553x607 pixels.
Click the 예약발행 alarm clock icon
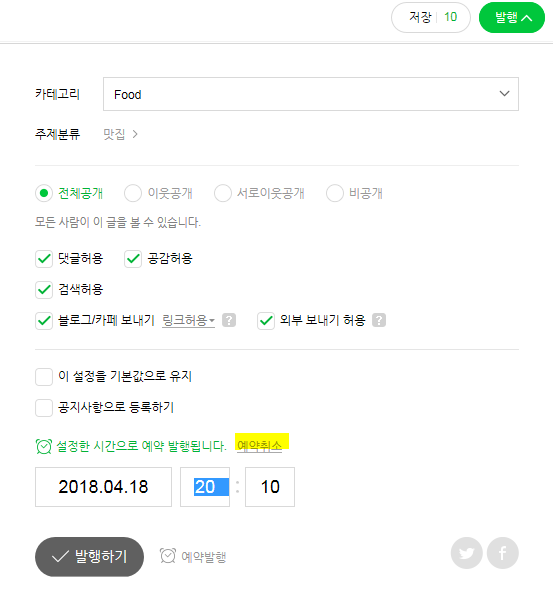point(168,556)
